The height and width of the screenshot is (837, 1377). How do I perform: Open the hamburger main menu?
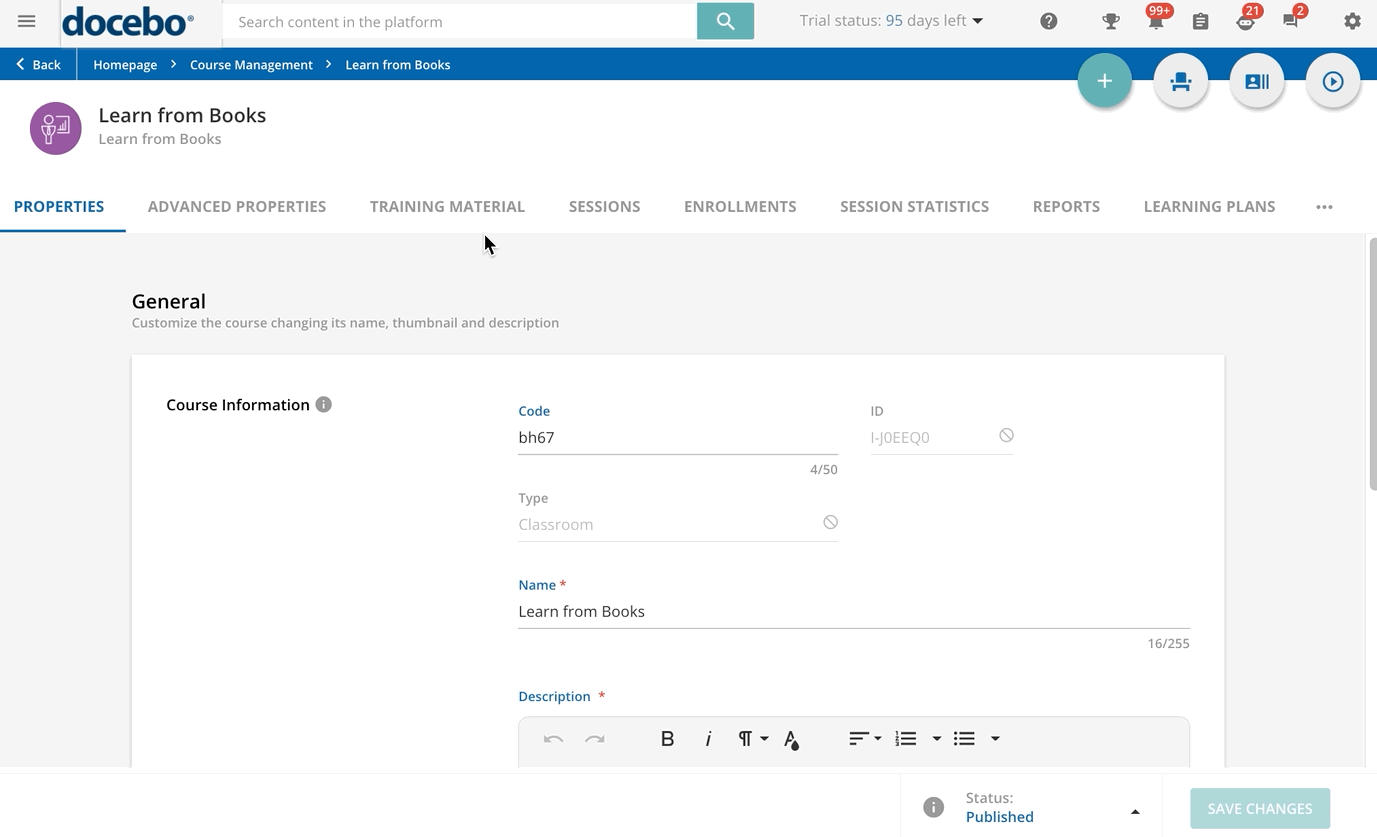(27, 21)
